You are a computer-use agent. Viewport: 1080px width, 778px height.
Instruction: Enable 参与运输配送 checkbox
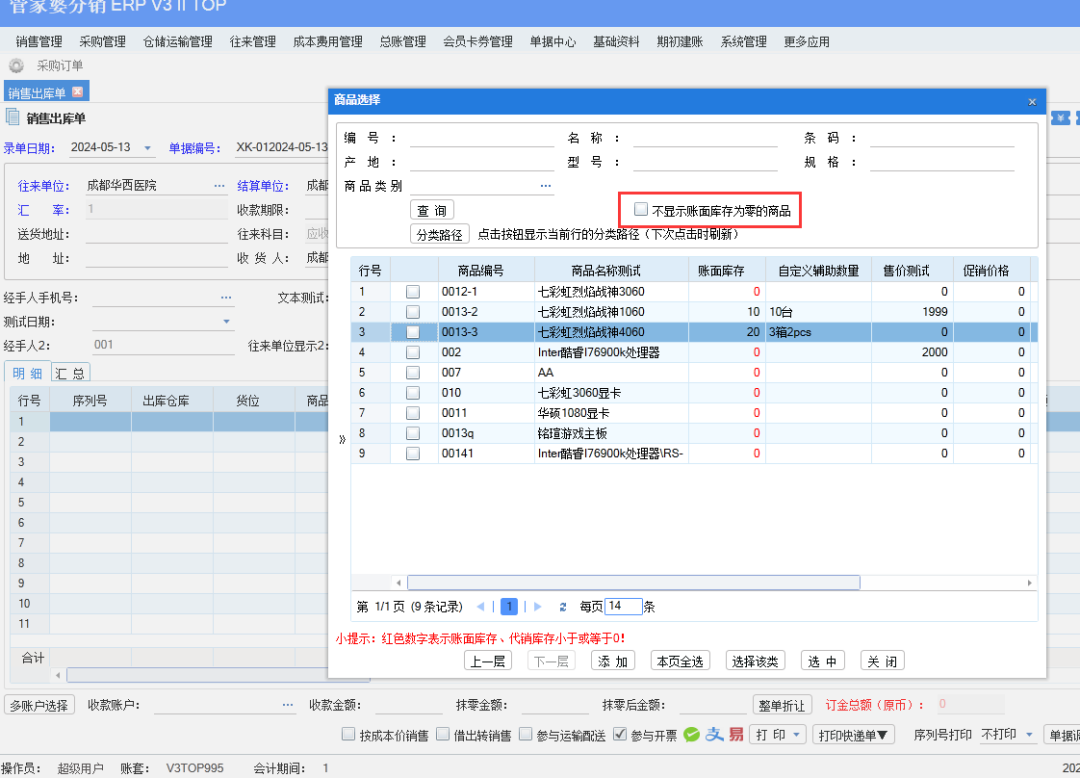click(526, 734)
